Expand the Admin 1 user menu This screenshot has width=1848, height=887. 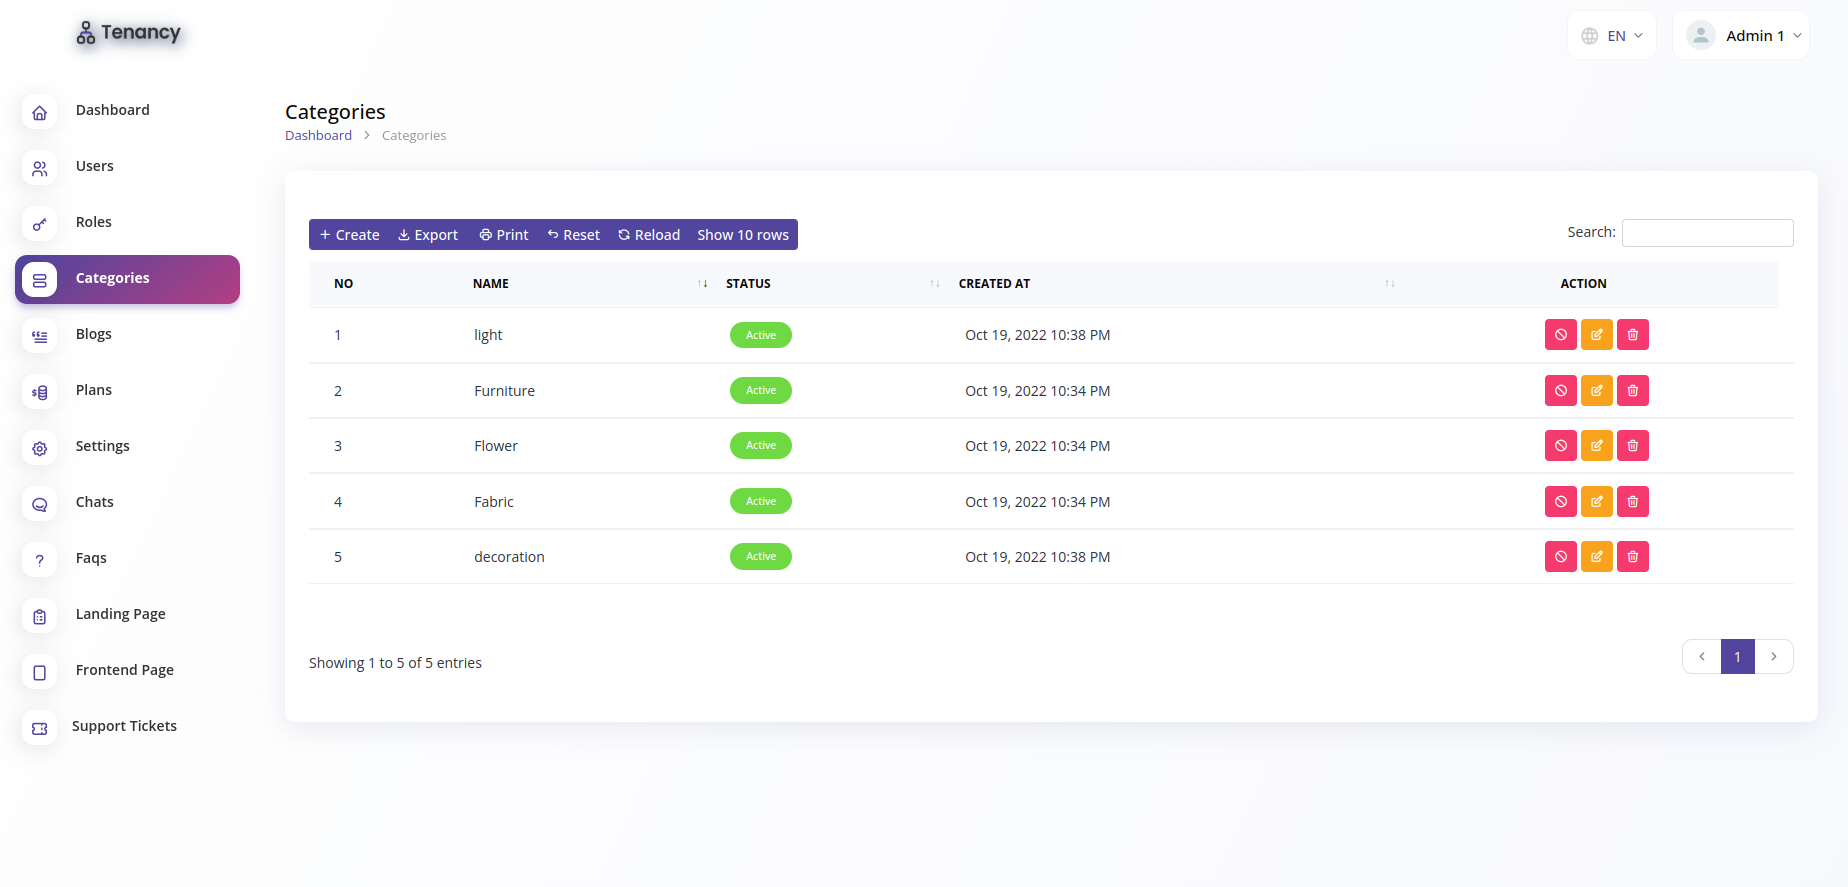[1741, 36]
